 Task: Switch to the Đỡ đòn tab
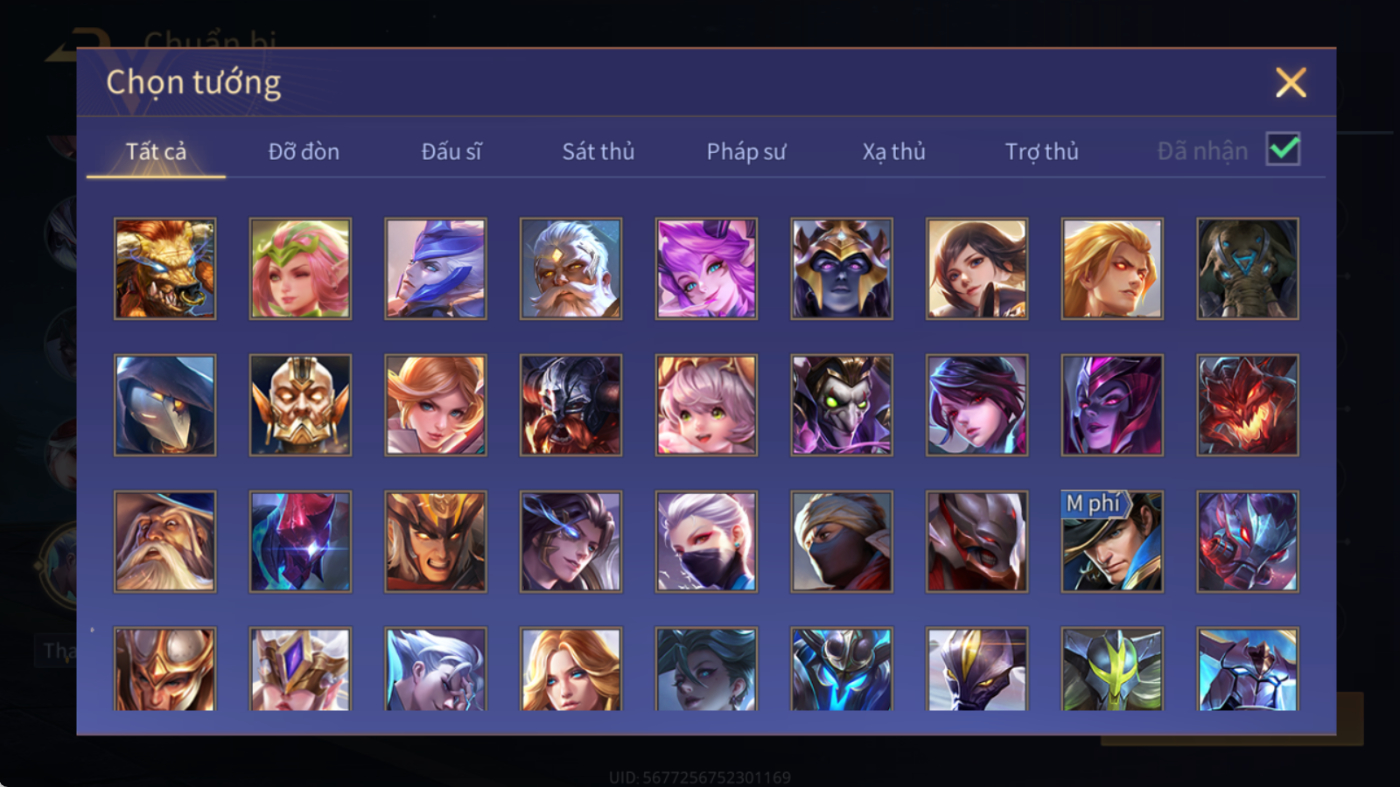point(304,152)
